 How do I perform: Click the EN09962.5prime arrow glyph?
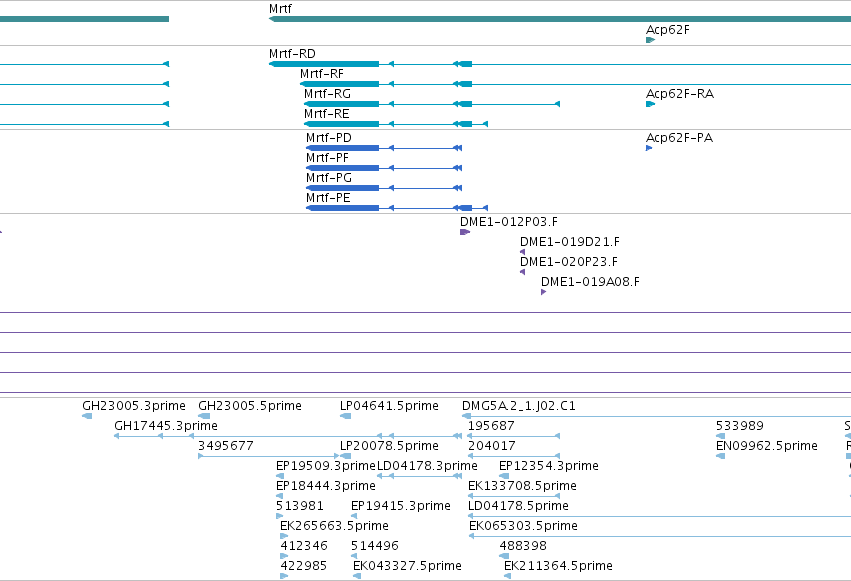(720, 456)
